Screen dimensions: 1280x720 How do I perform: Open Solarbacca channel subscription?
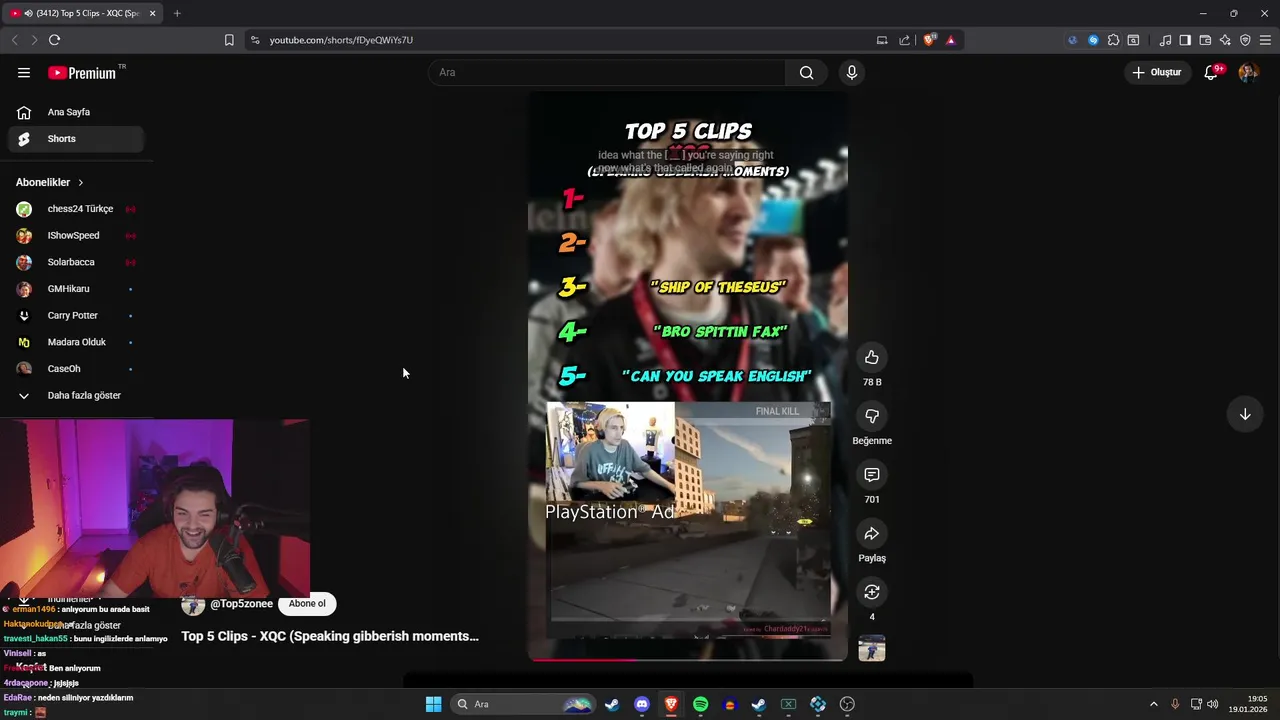(x=76, y=262)
